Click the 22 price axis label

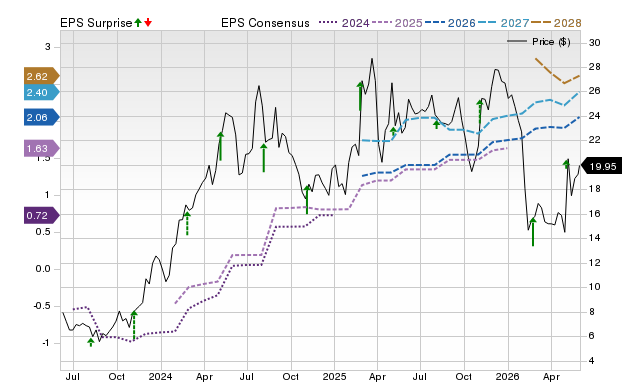tap(594, 140)
